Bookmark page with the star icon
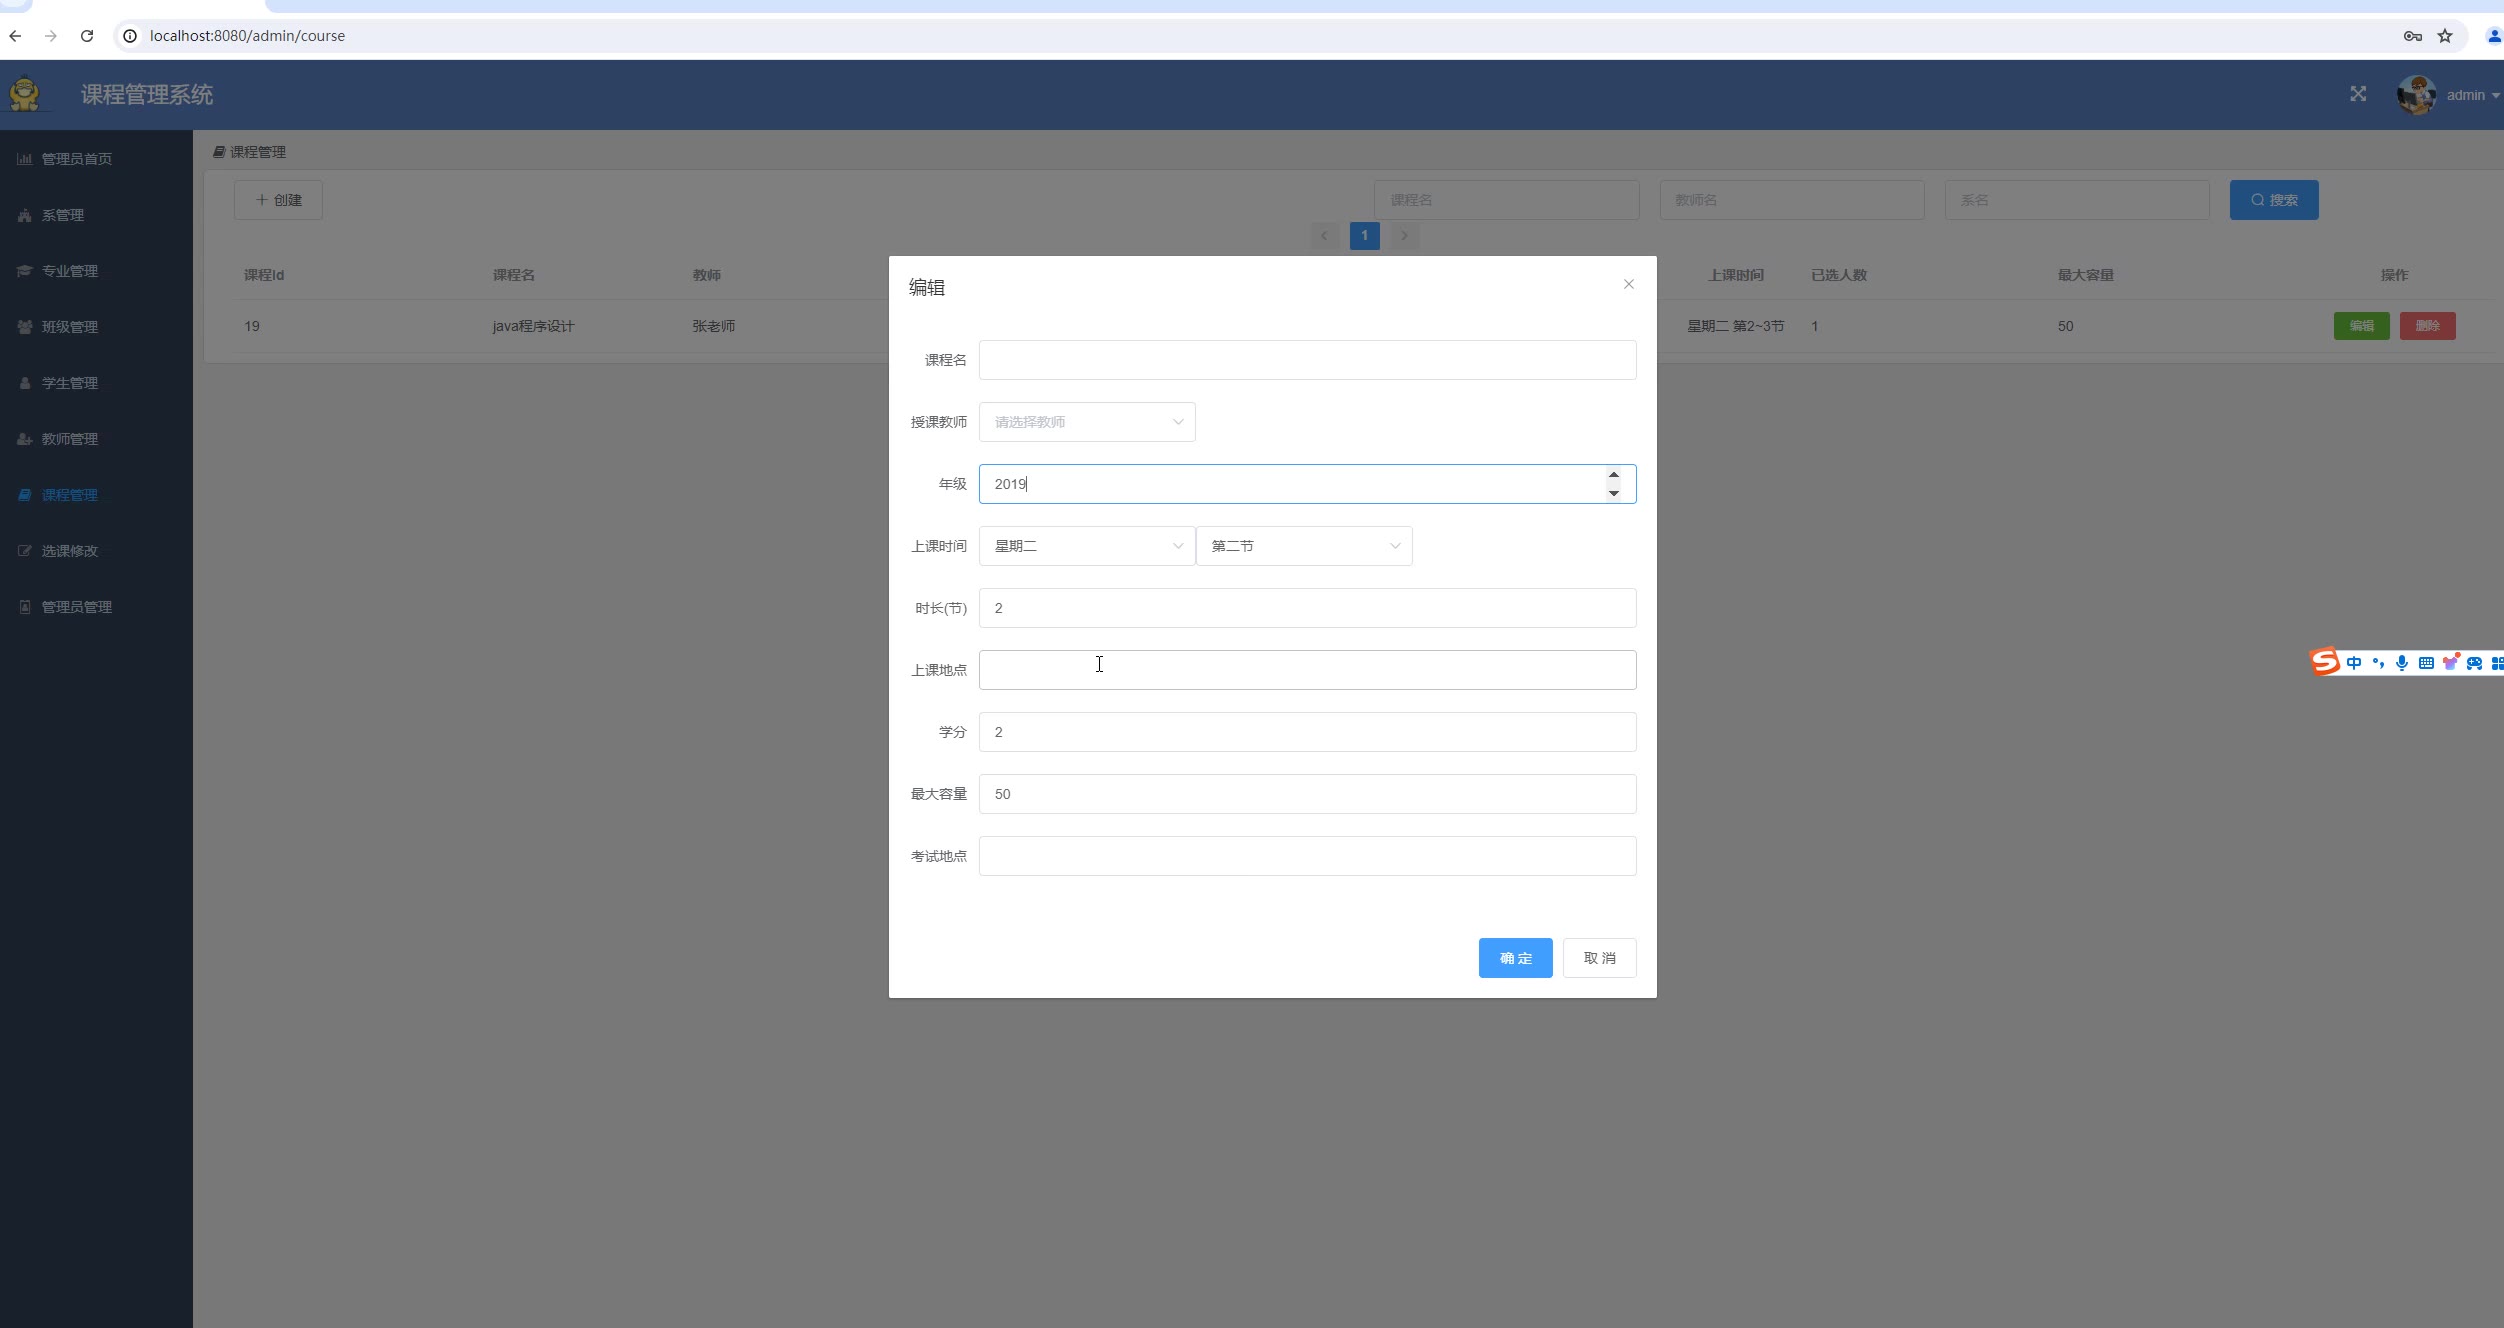The height and width of the screenshot is (1328, 2504). tap(2445, 36)
